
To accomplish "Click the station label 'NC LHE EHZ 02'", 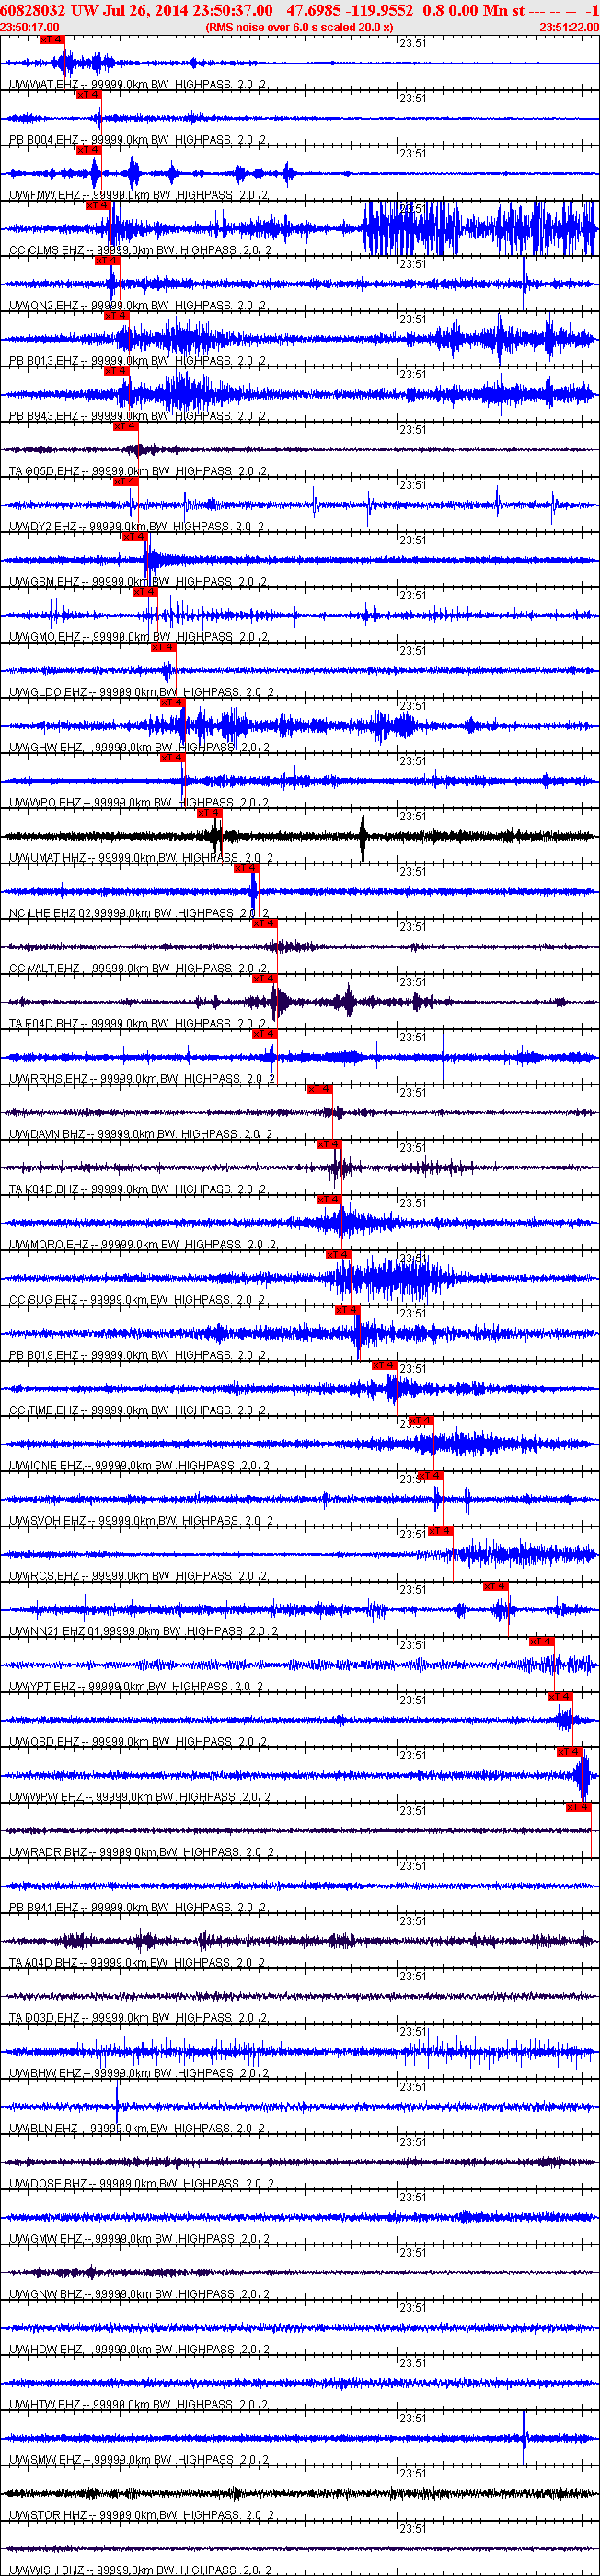I will tap(50, 913).
